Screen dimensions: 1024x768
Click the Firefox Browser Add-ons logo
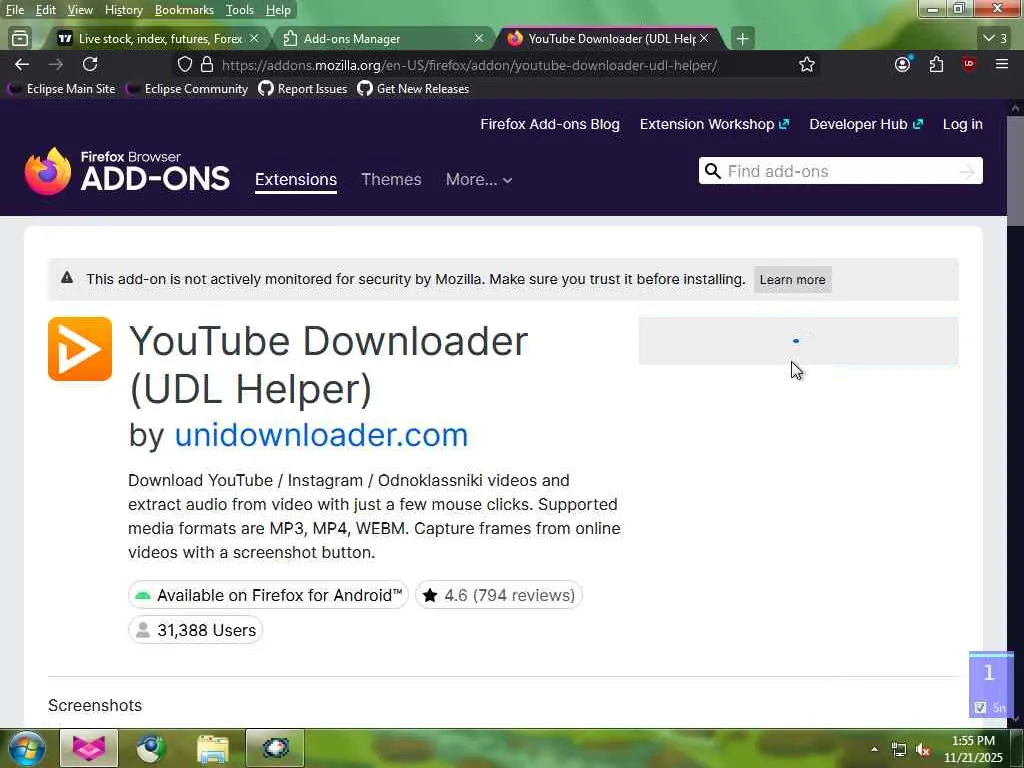127,171
